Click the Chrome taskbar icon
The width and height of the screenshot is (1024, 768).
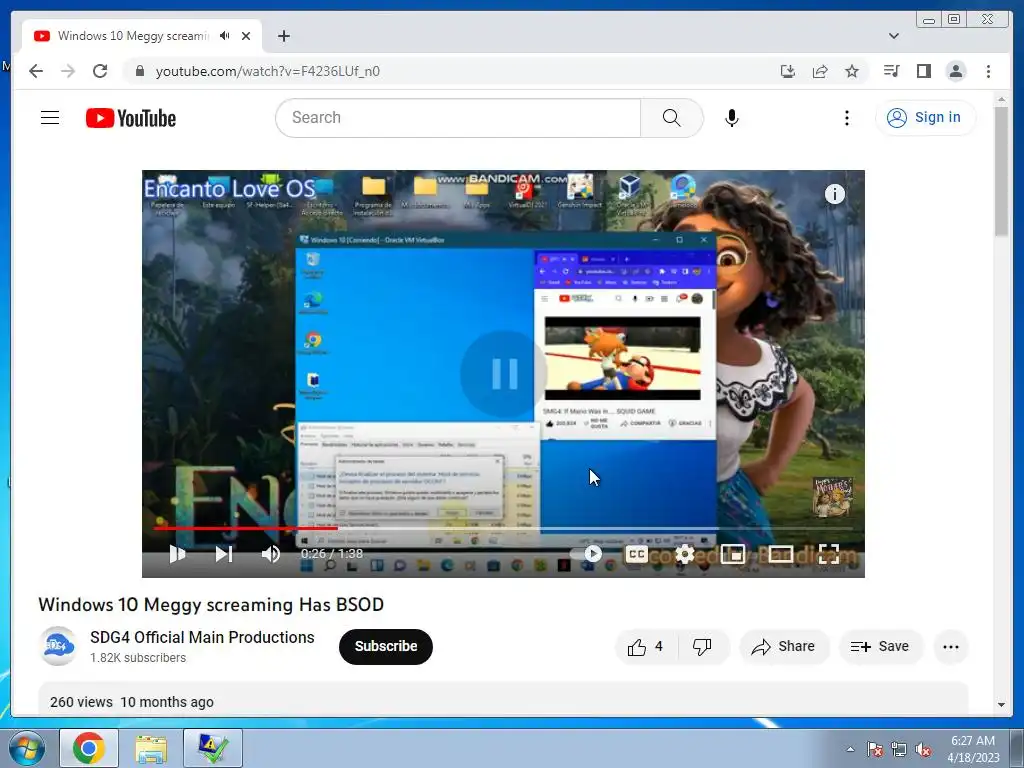click(x=89, y=748)
